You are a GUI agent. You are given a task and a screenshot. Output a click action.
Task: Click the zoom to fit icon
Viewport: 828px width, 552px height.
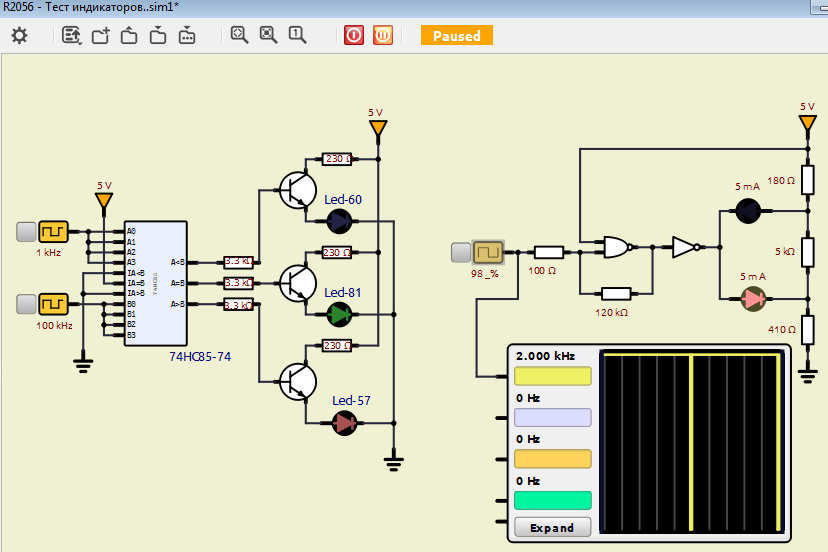coord(239,35)
